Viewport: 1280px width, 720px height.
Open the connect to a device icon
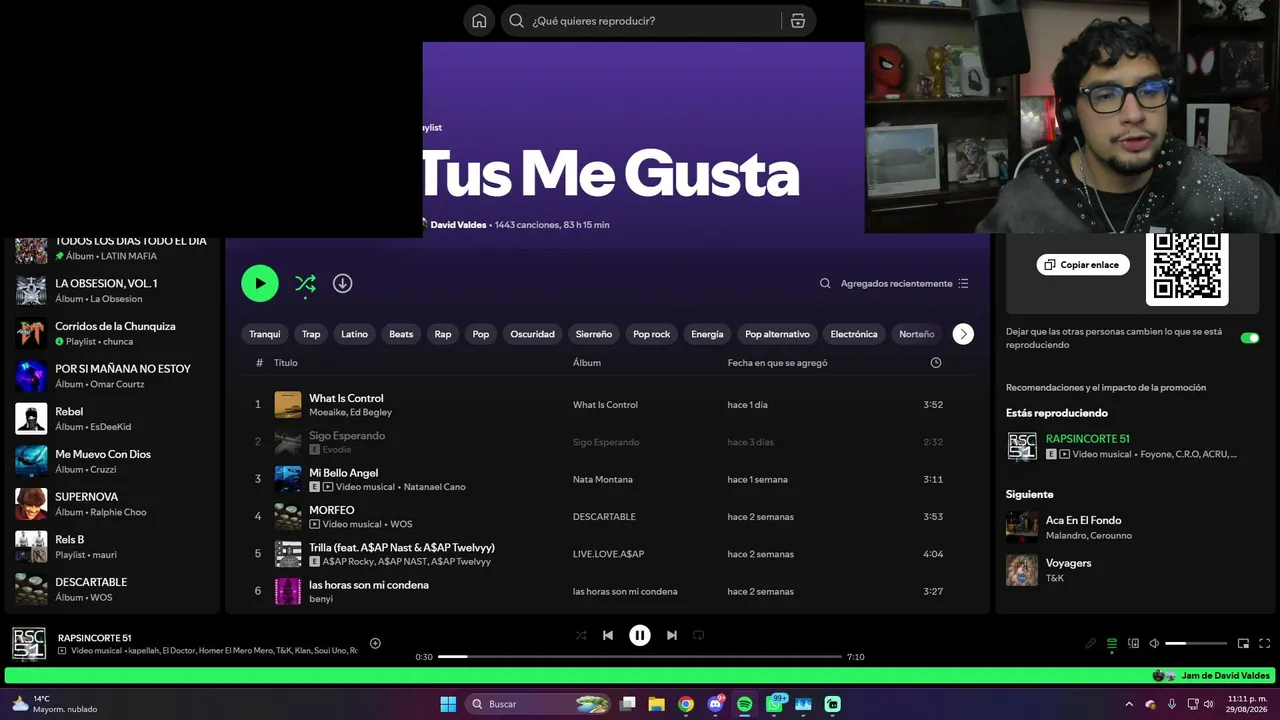[1133, 644]
